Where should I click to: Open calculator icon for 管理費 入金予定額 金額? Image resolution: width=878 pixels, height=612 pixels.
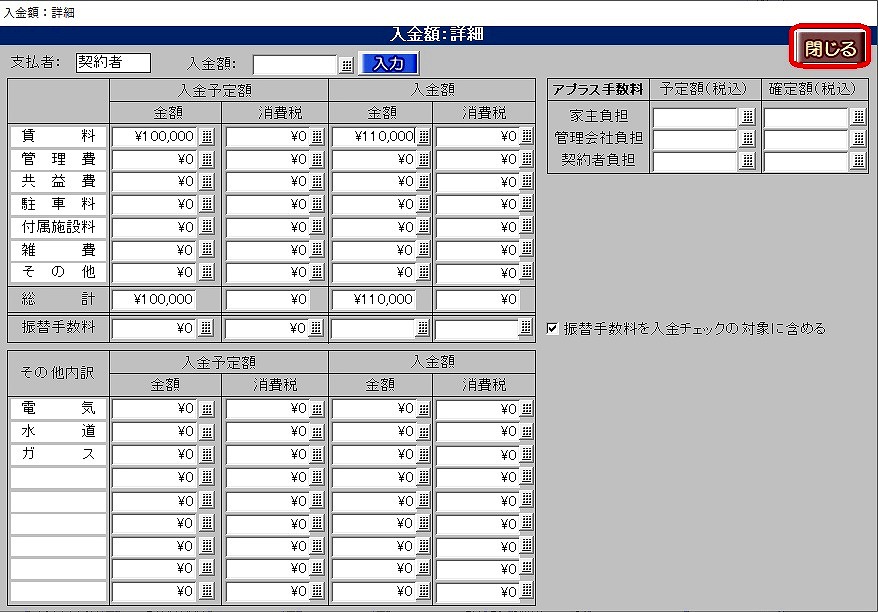pos(207,159)
